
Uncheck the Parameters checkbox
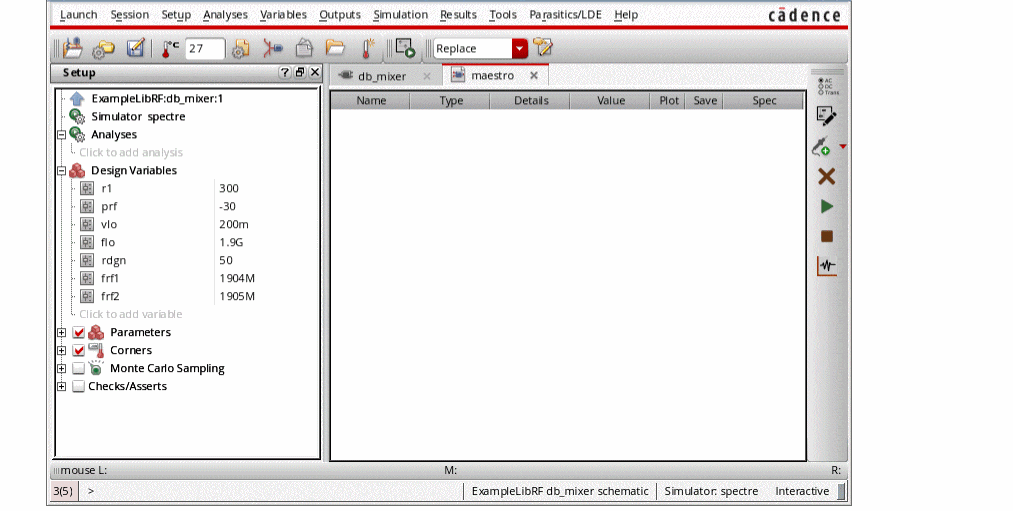pos(79,332)
